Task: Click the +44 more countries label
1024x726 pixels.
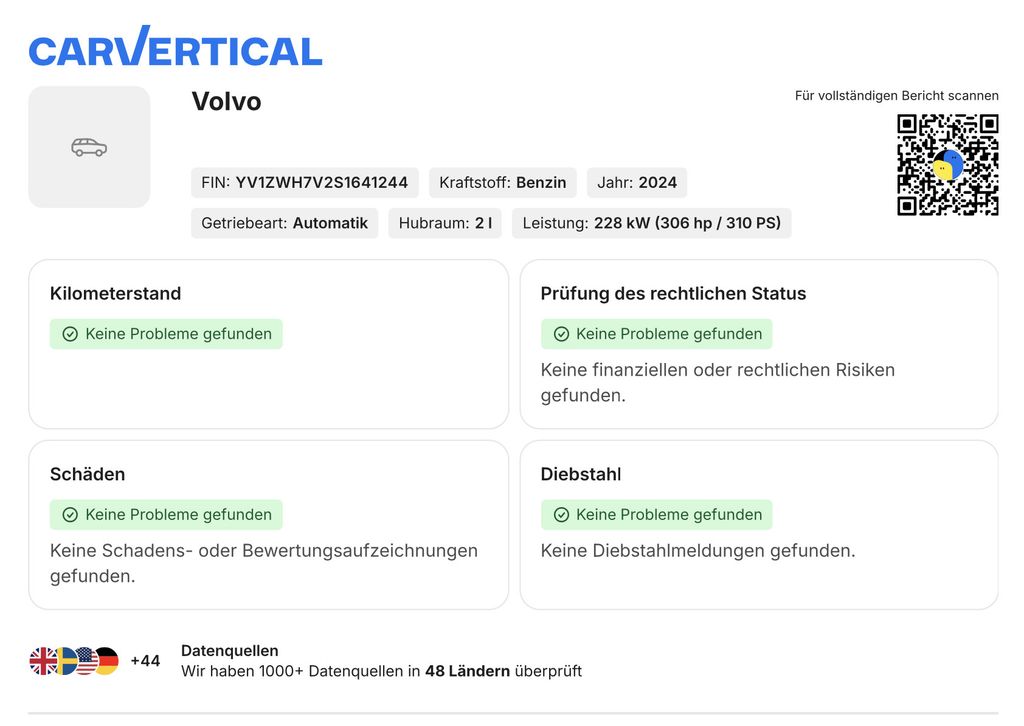Action: coord(145,661)
